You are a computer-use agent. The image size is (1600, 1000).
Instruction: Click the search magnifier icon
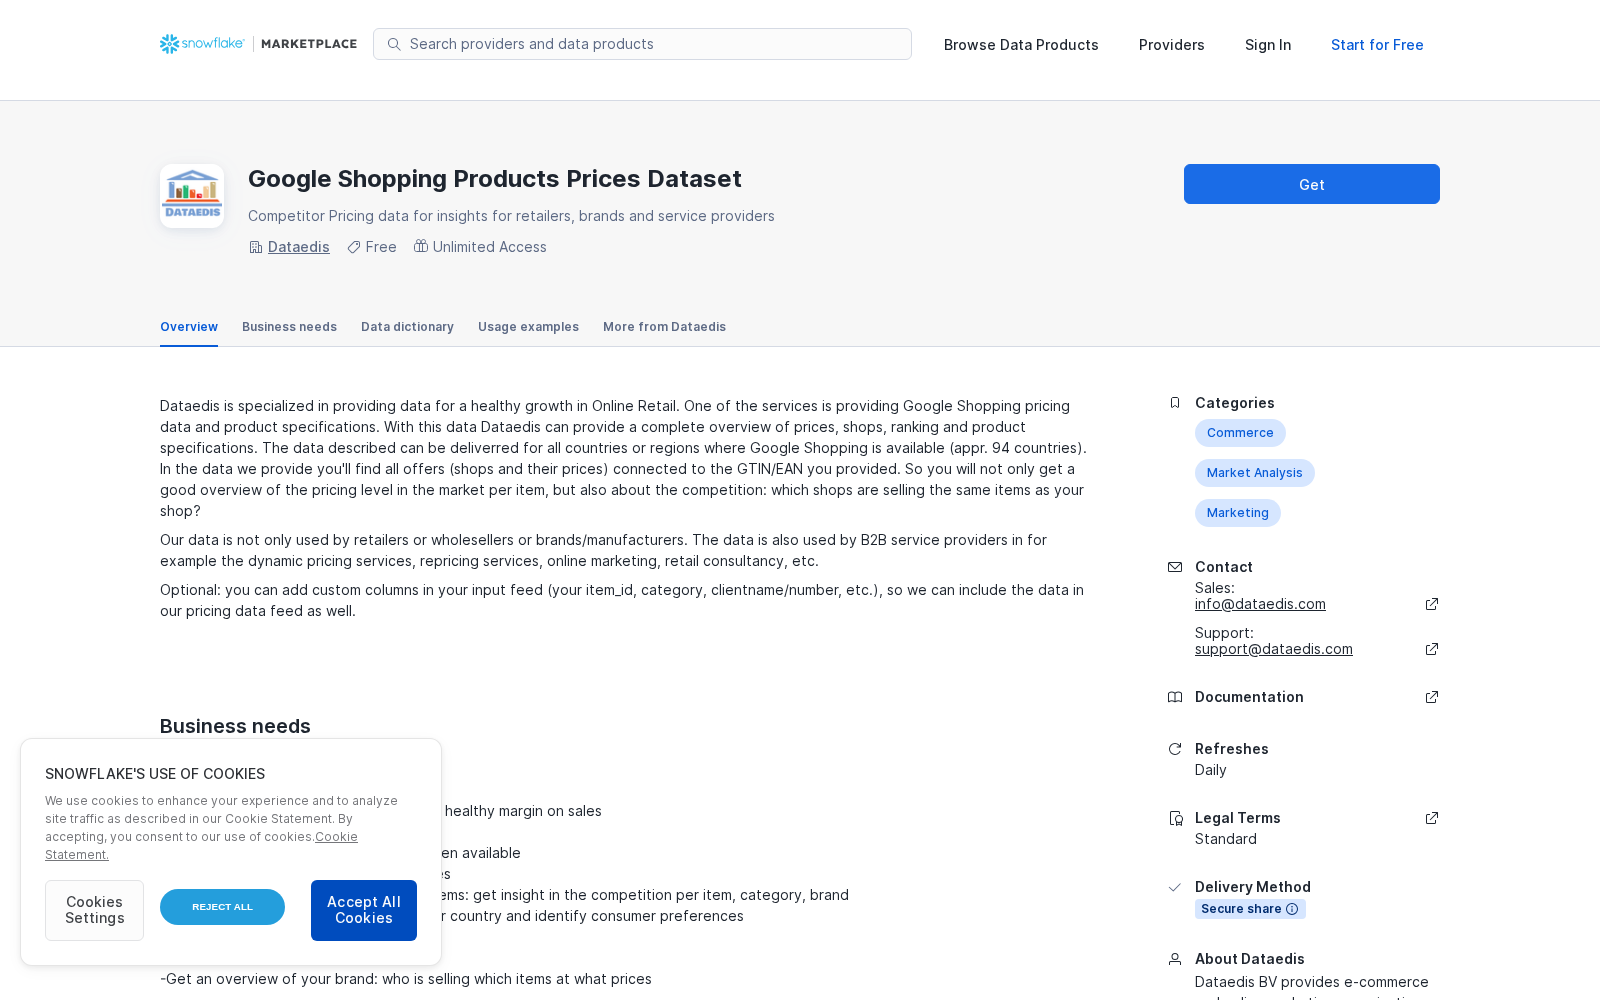tap(394, 44)
